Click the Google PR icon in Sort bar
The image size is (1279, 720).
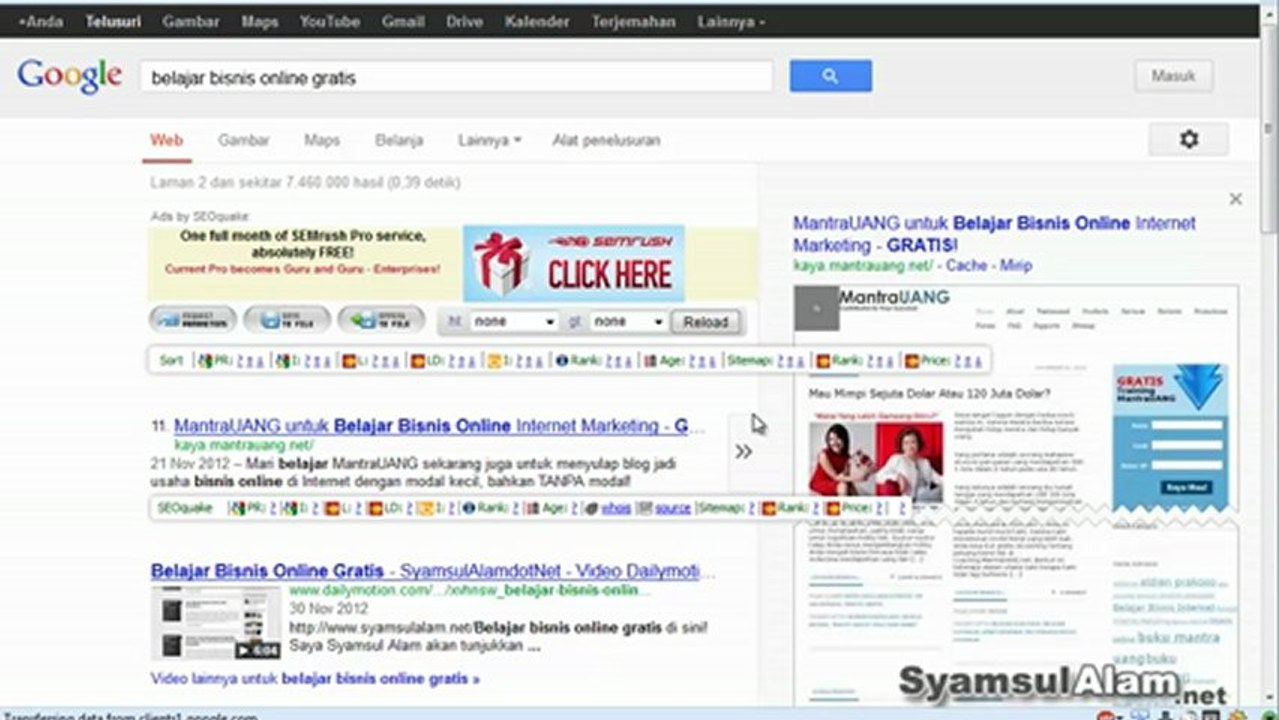tap(205, 361)
